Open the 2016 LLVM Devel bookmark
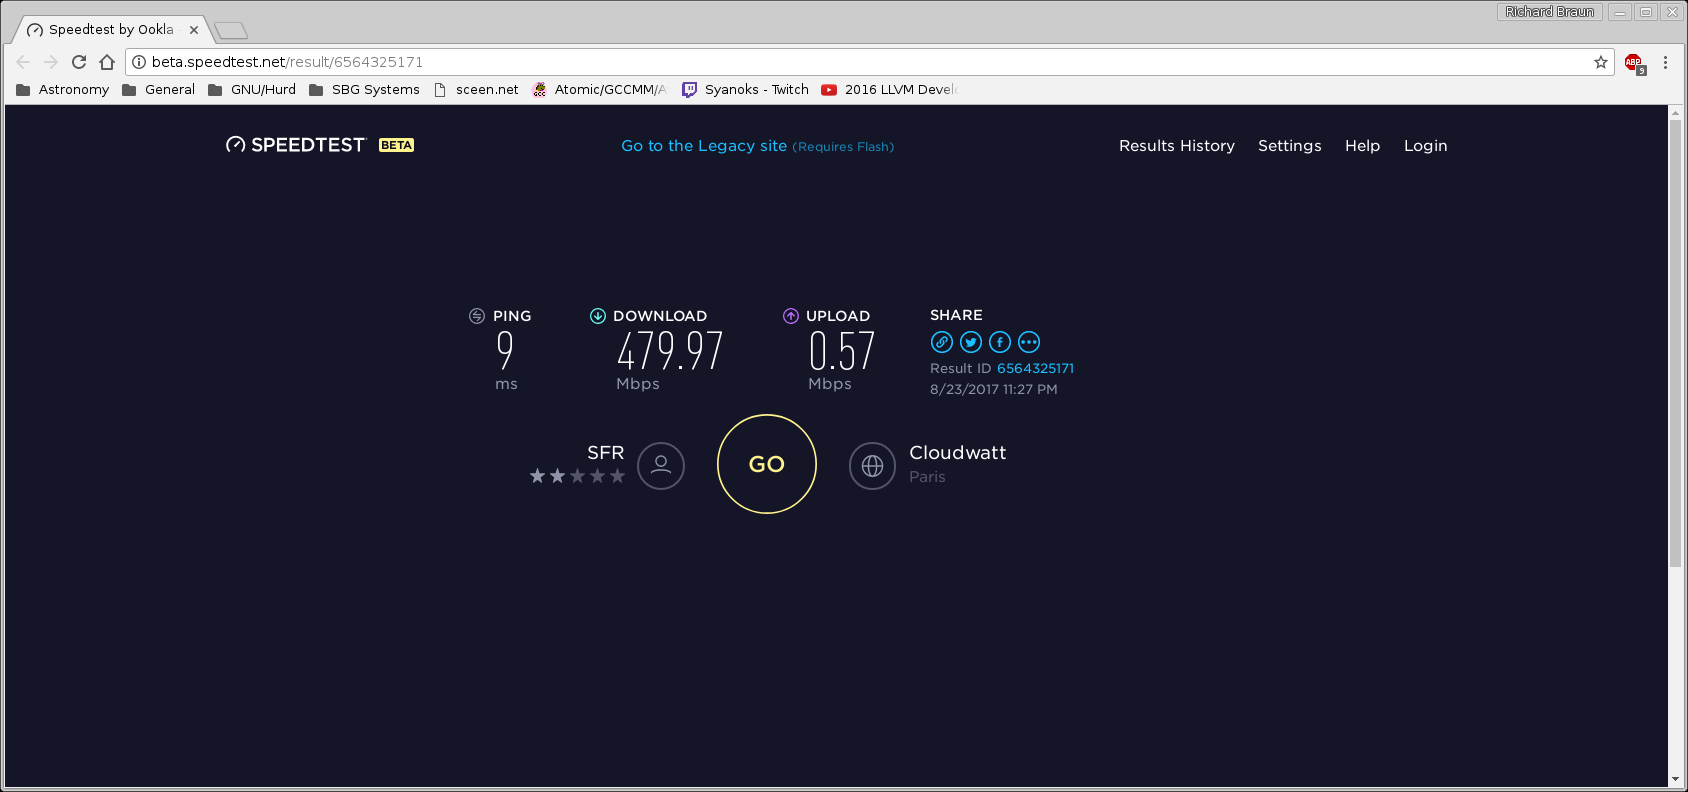 889,89
